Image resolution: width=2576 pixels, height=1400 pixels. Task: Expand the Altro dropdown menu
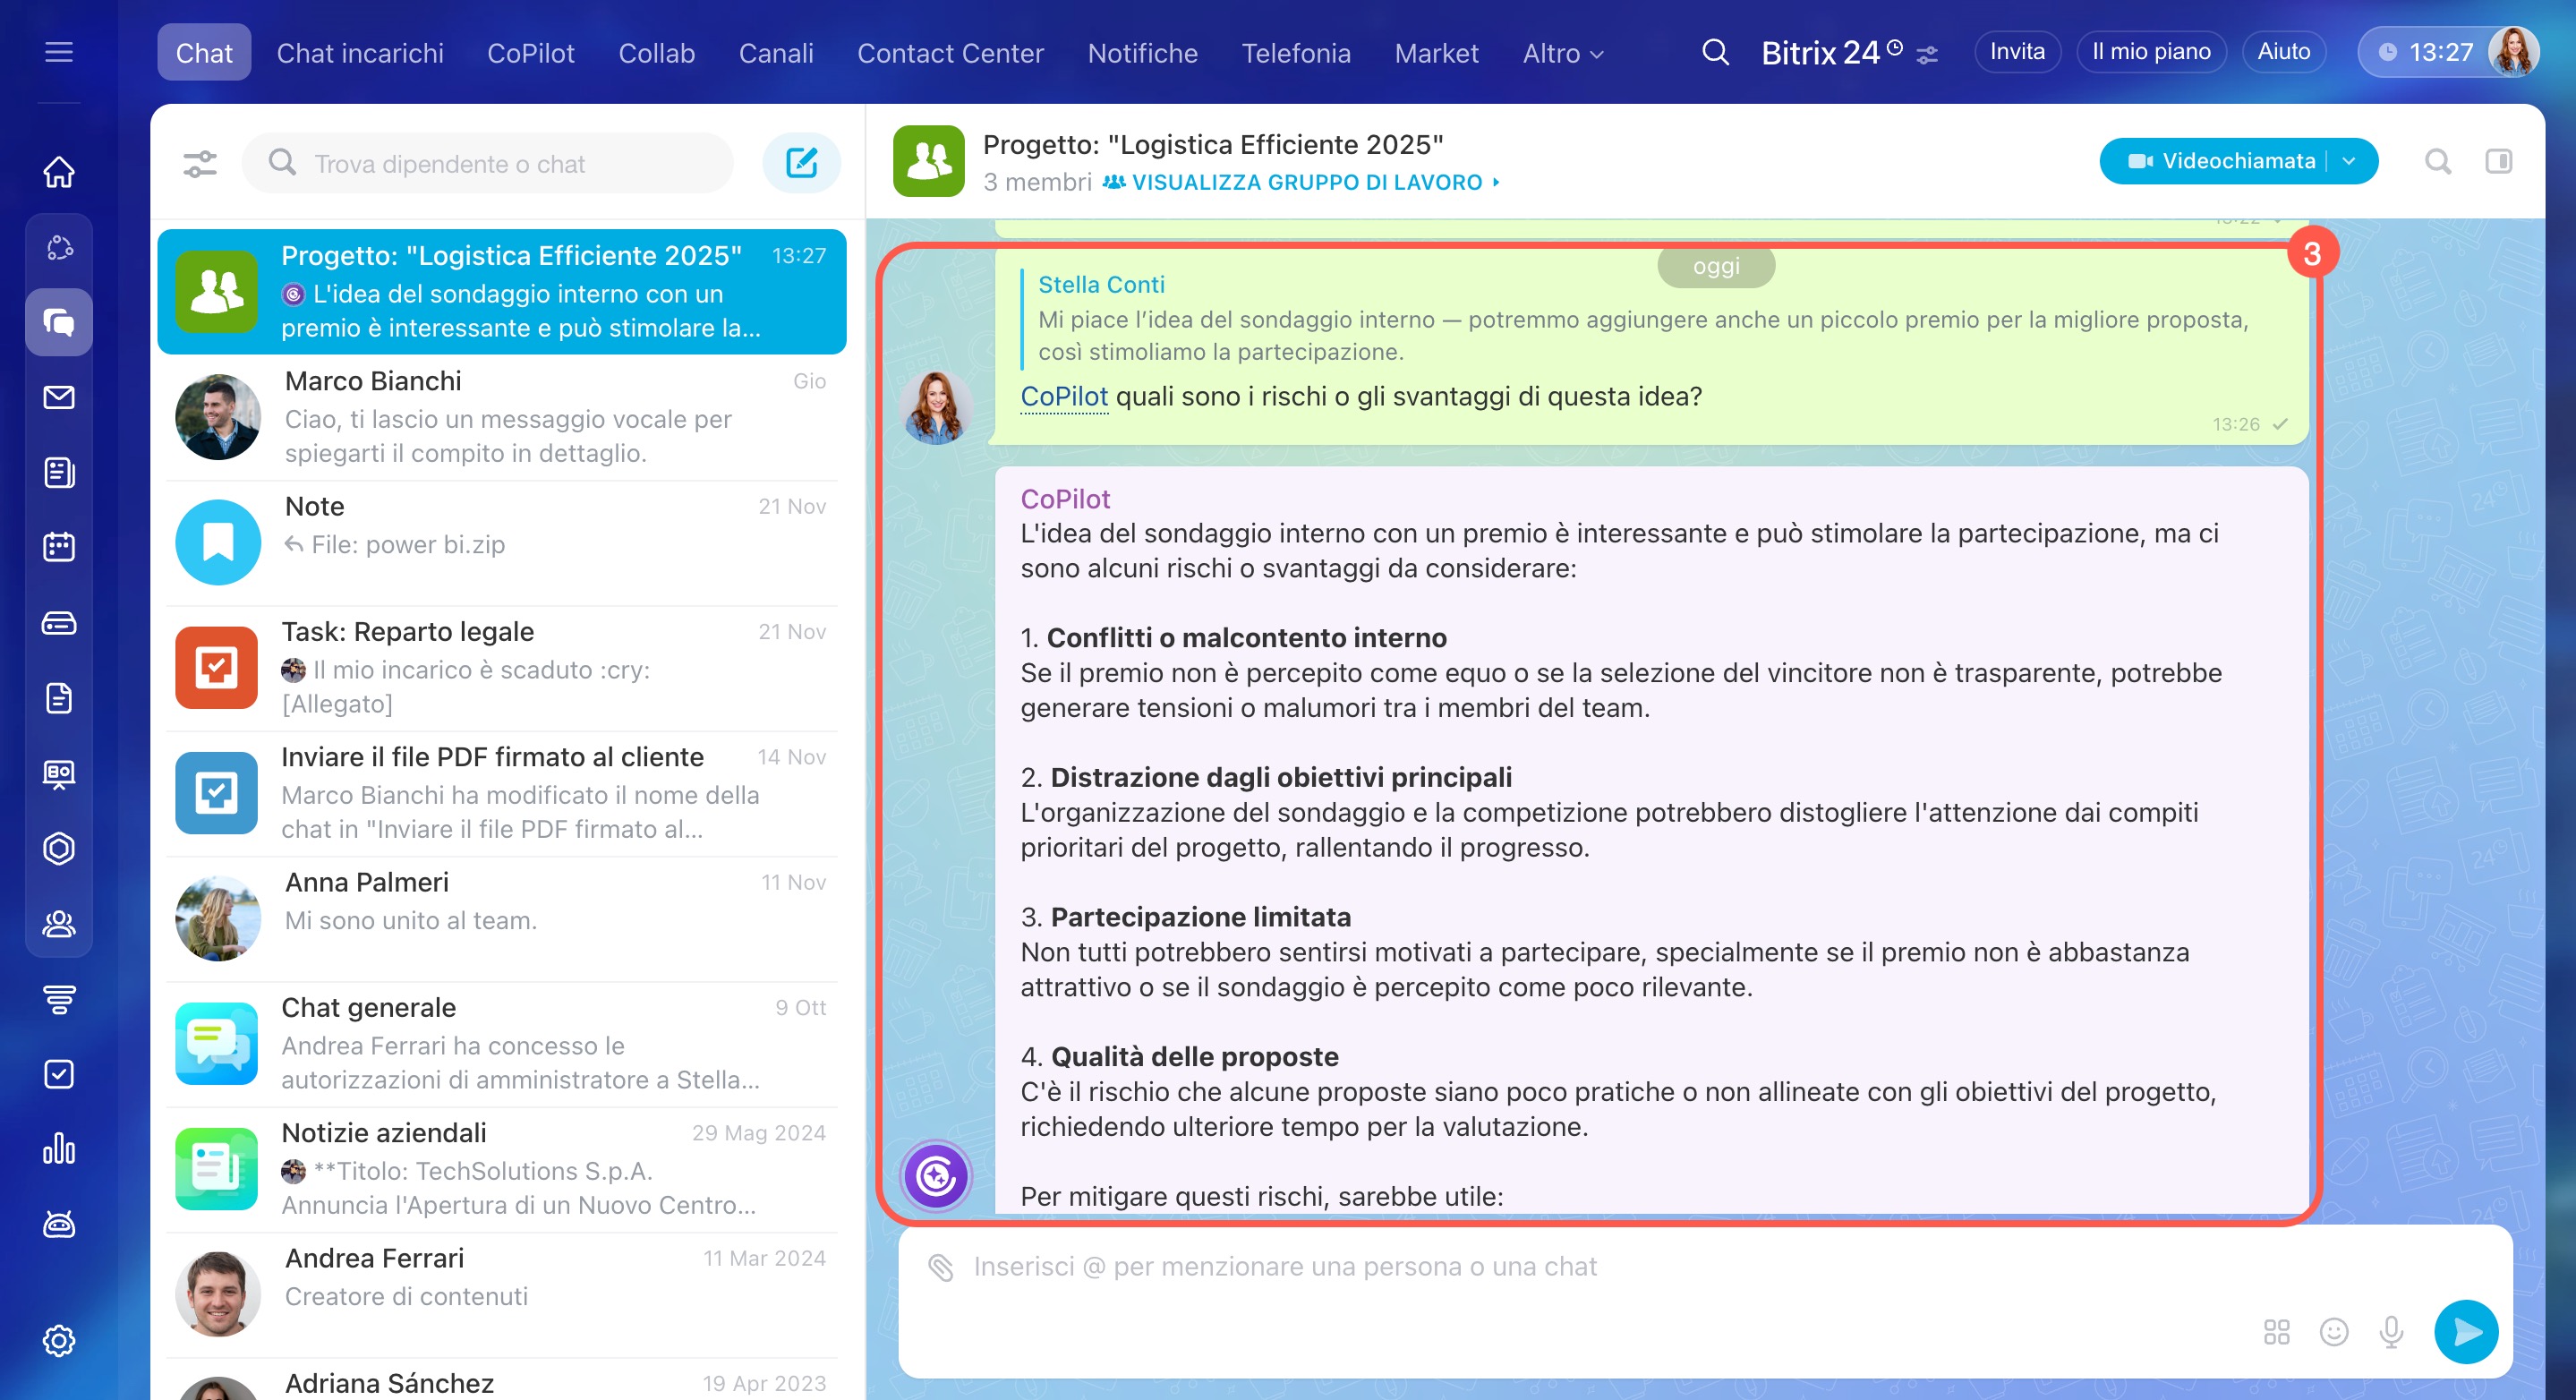(x=1562, y=53)
